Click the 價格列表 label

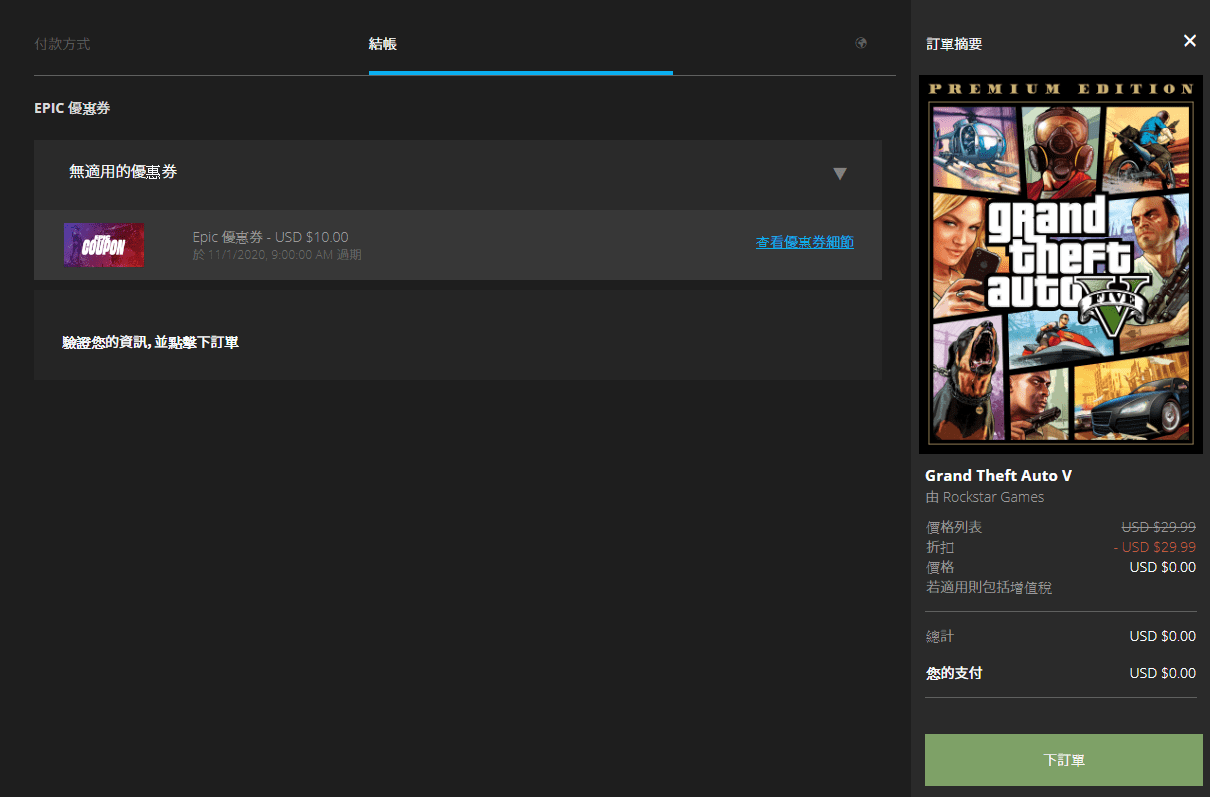[954, 527]
